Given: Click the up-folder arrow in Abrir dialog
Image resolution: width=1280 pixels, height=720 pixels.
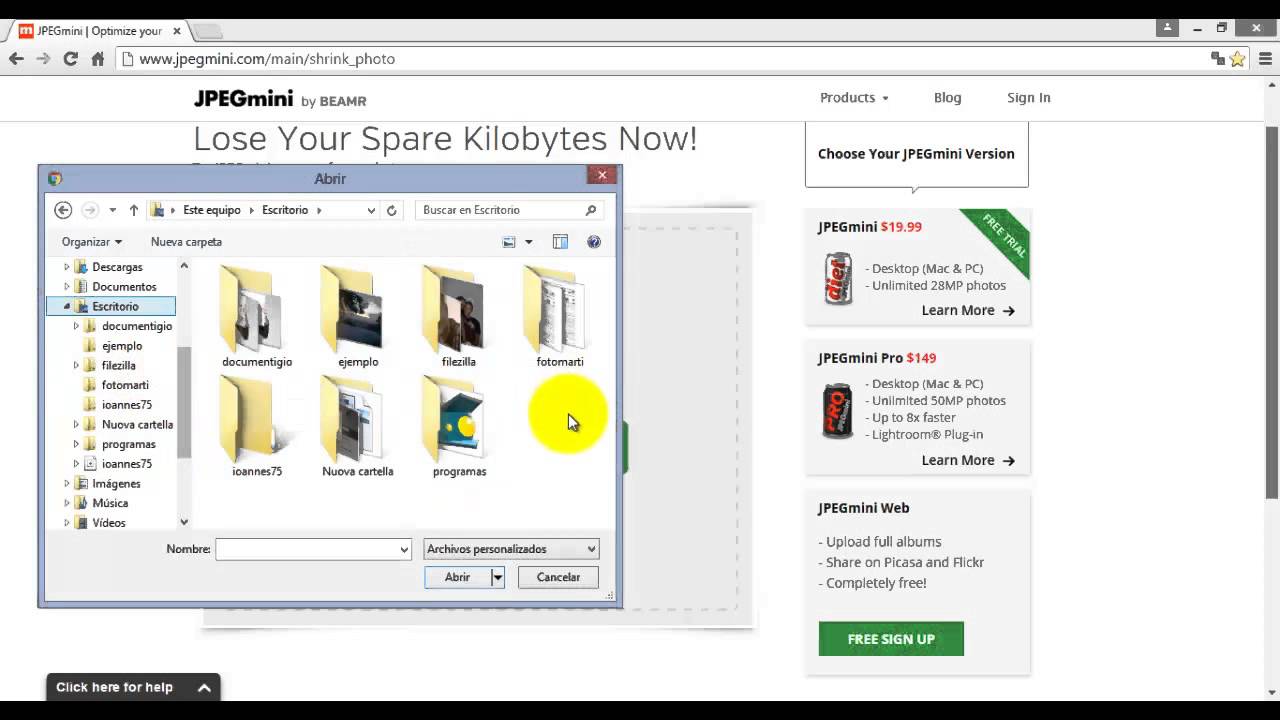Looking at the screenshot, I should pos(134,210).
